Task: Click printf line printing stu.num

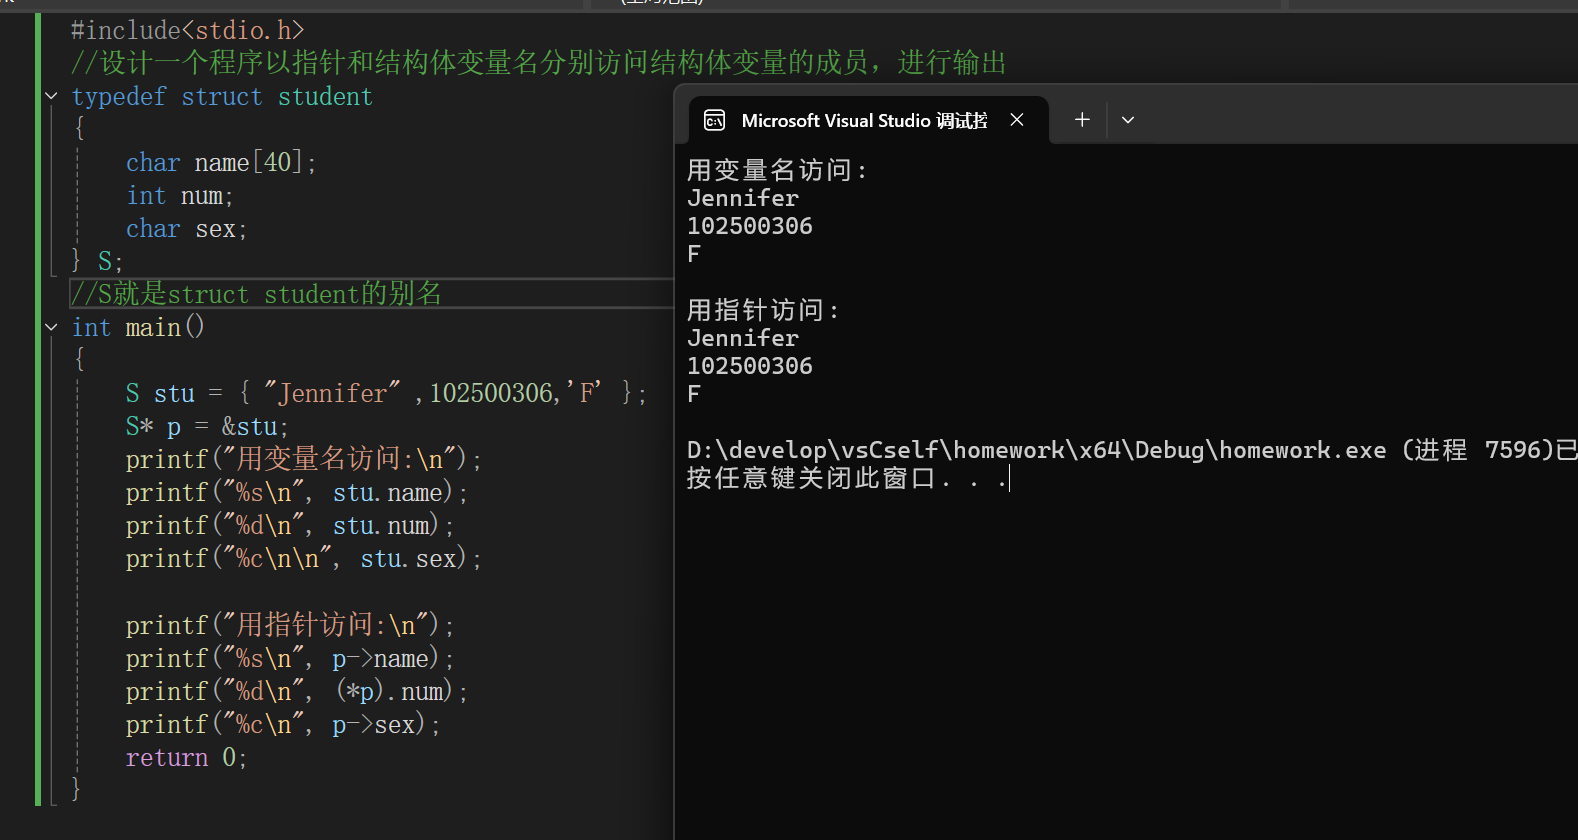Action: click(x=290, y=526)
